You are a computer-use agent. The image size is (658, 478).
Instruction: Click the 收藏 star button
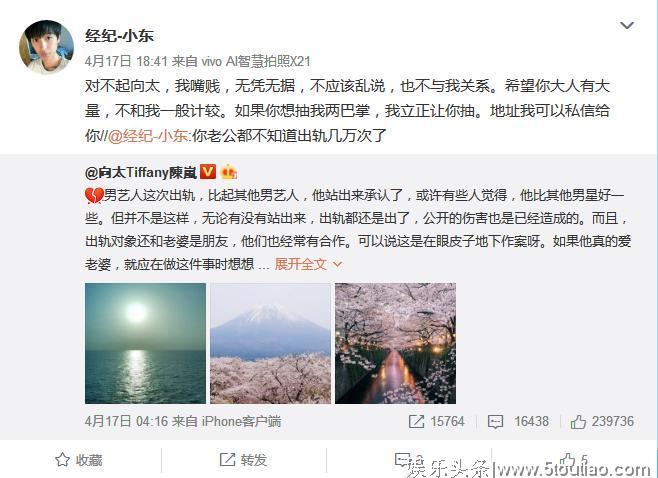79,460
